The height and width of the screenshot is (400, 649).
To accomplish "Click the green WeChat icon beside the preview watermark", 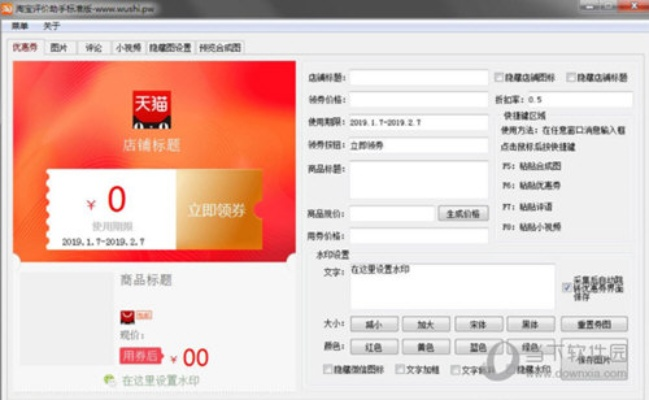I will click(110, 379).
